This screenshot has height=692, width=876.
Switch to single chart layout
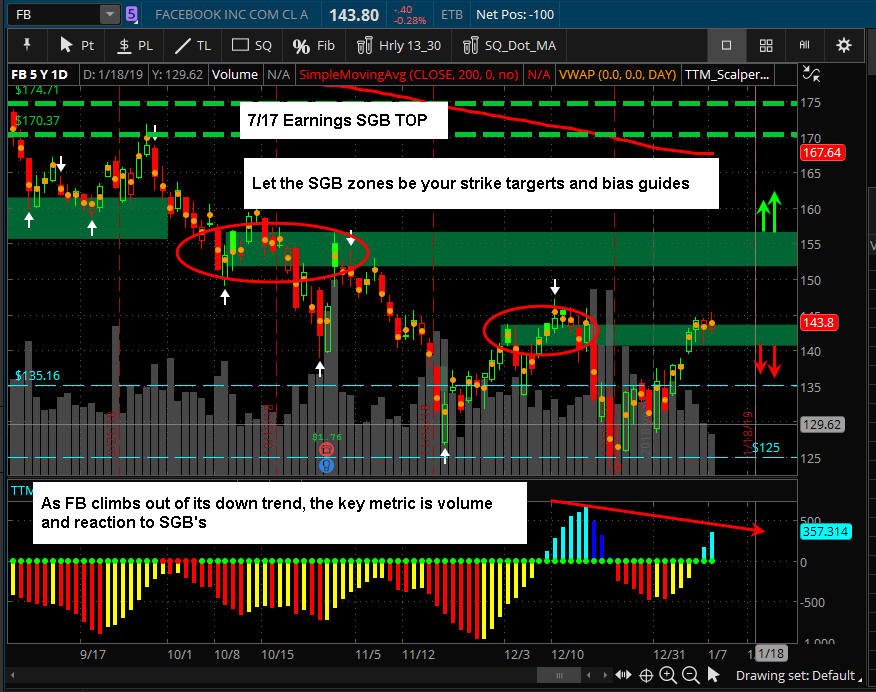(x=726, y=45)
